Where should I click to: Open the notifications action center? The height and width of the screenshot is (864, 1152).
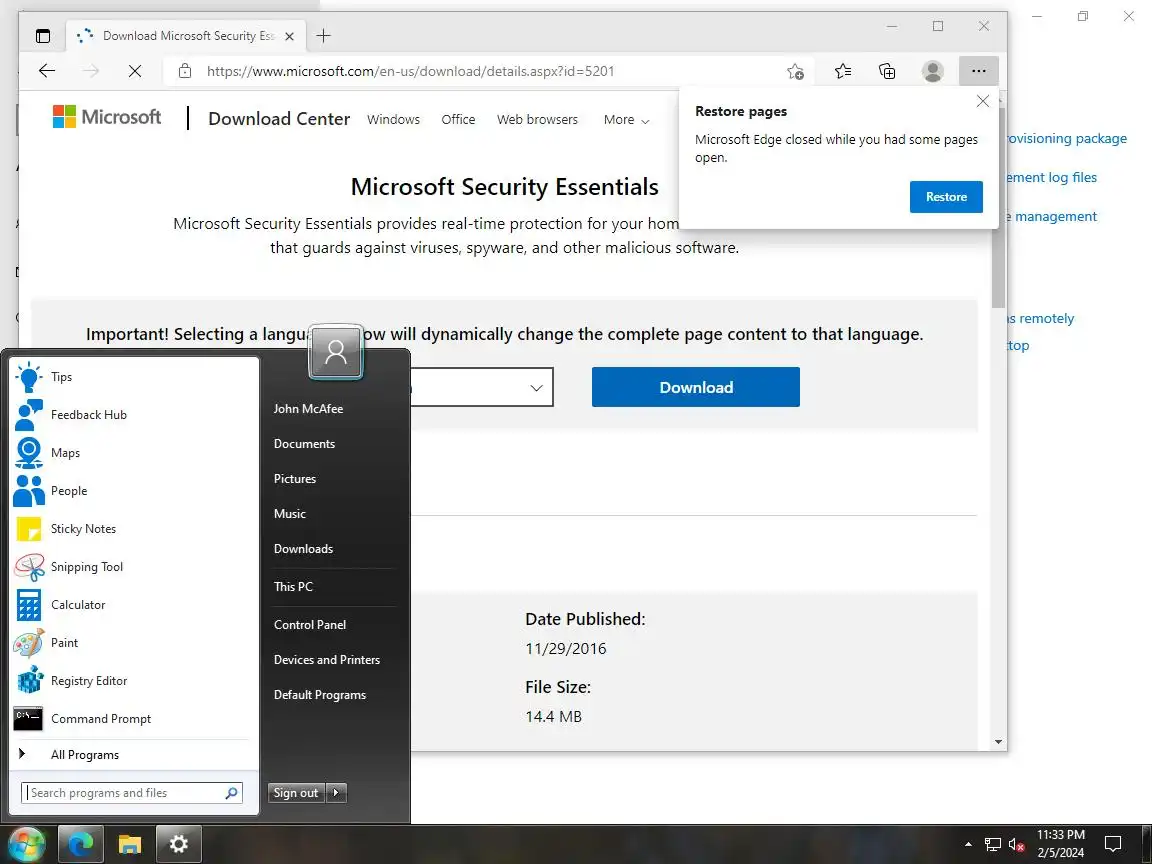point(1114,844)
